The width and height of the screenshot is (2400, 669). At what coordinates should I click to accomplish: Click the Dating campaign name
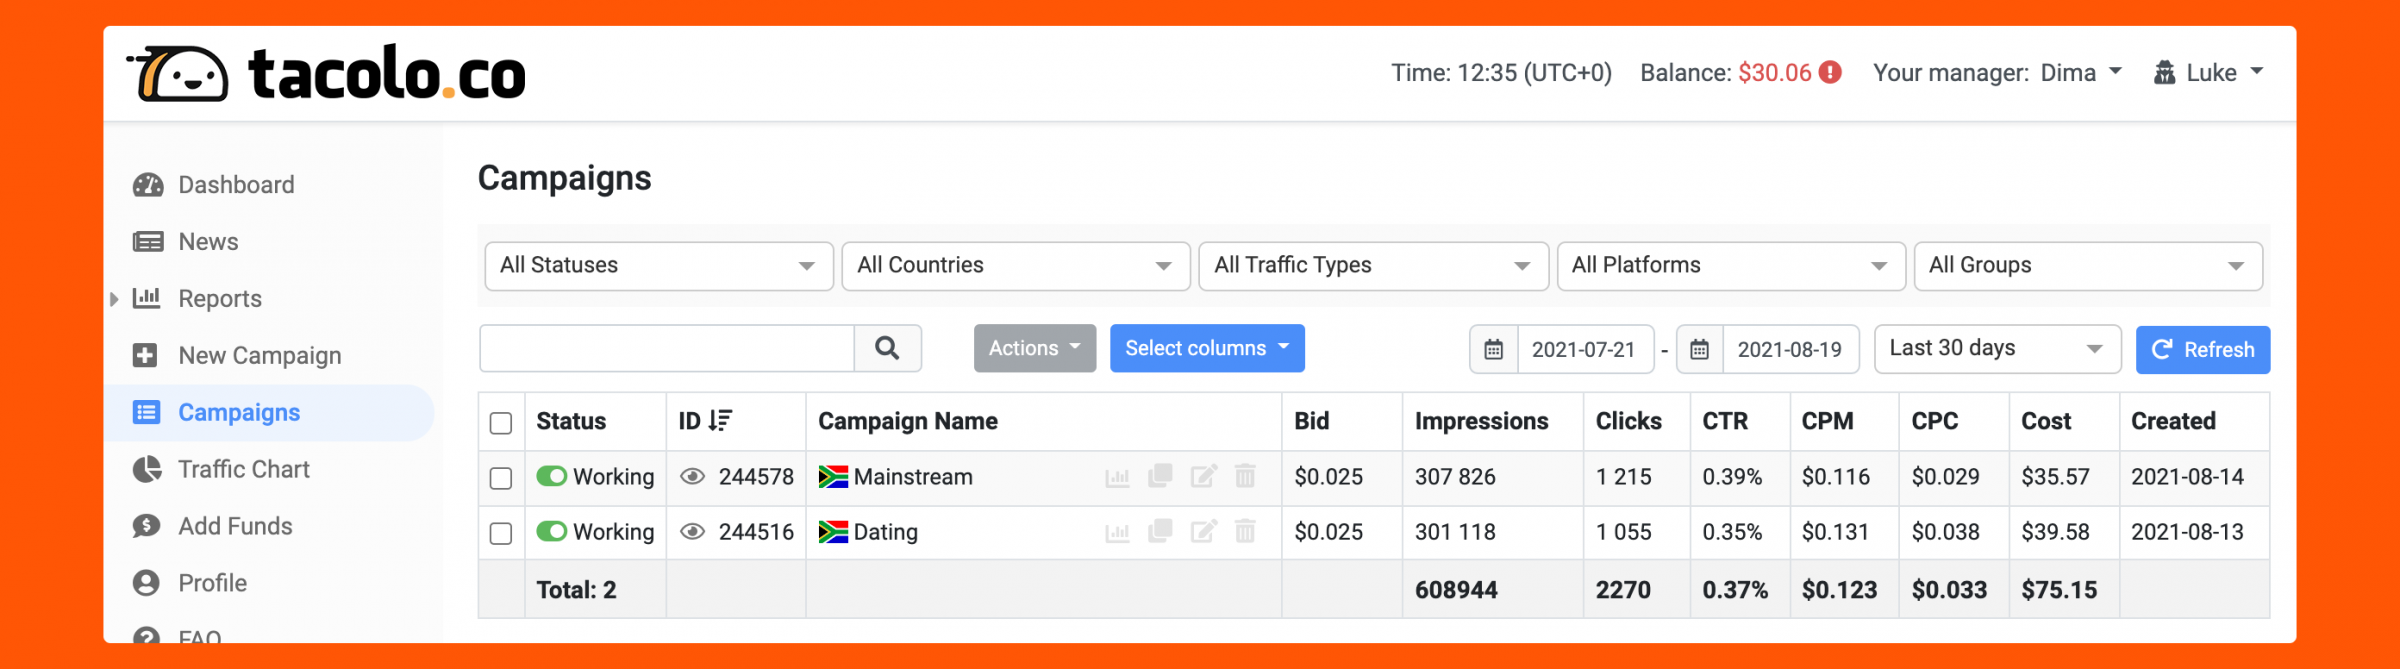pos(886,532)
